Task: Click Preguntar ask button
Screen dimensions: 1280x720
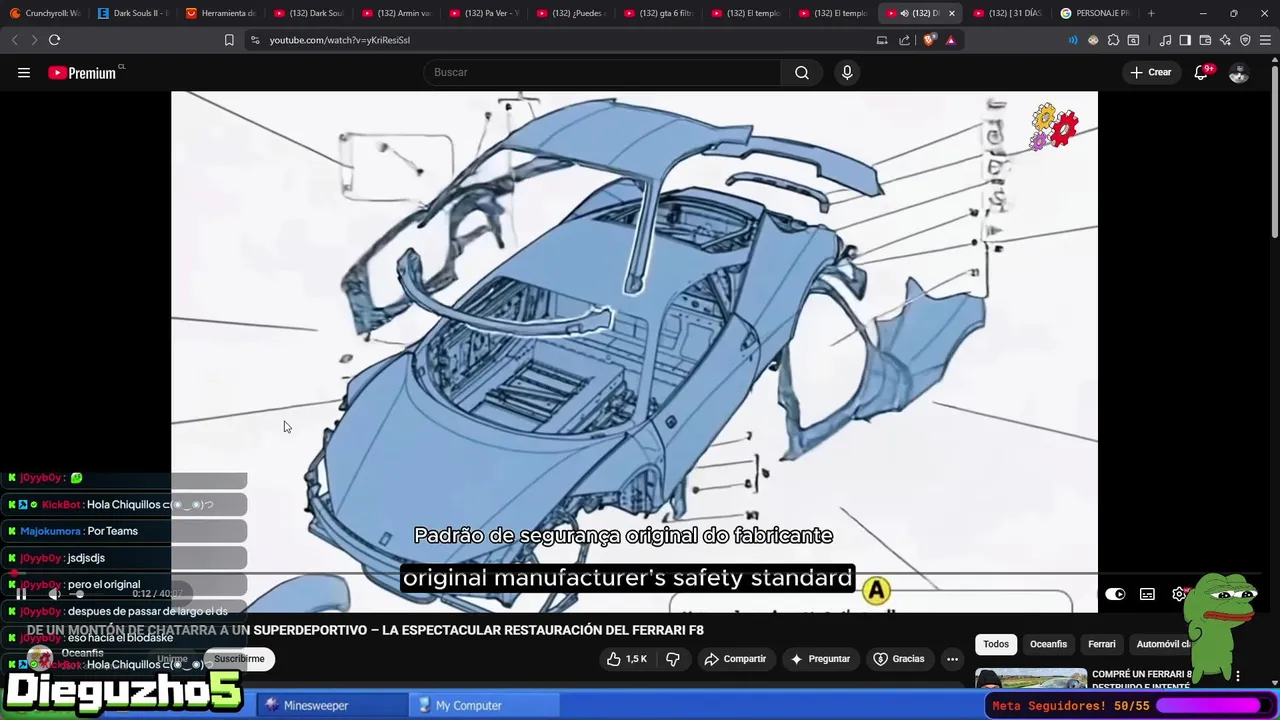Action: point(820,659)
